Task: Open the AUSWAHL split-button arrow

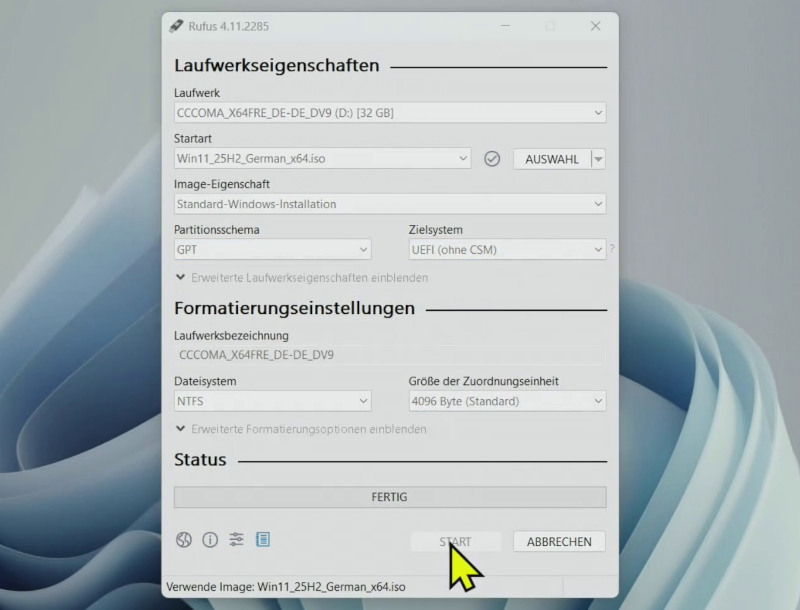Action: (x=599, y=158)
